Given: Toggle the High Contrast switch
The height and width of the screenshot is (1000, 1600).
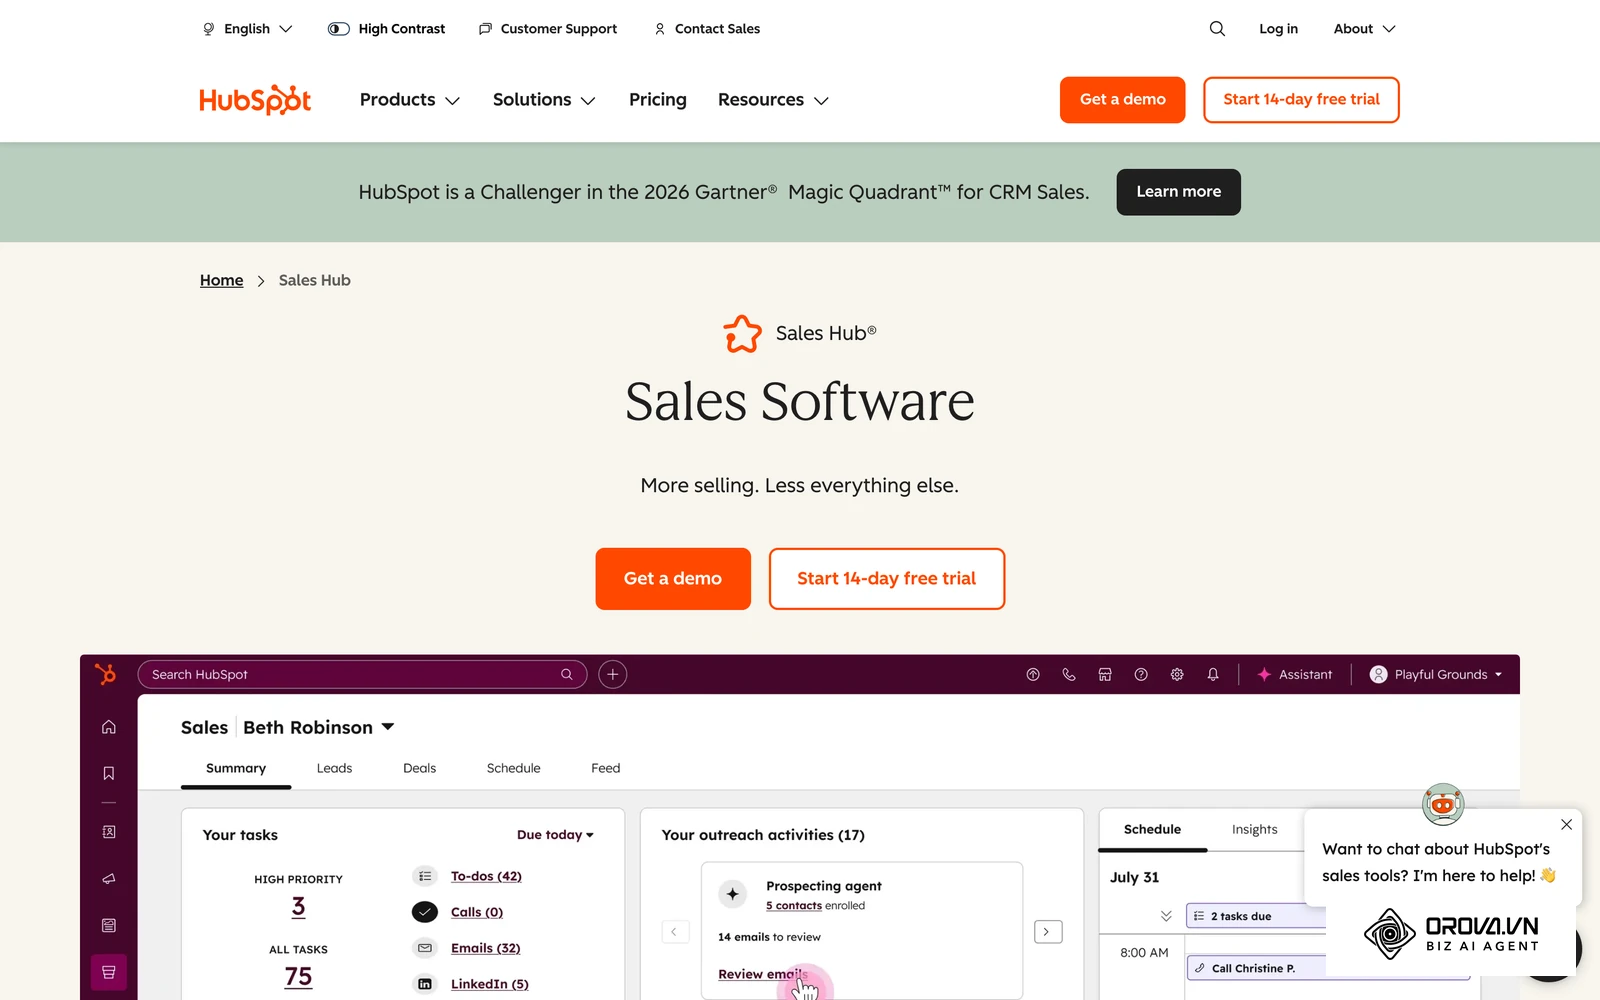Looking at the screenshot, I should coord(339,29).
